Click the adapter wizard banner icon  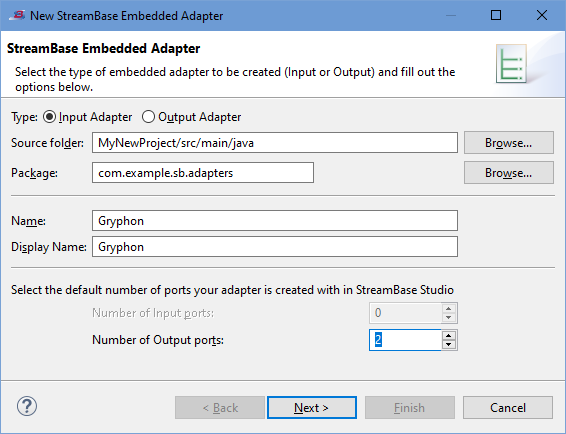(x=511, y=64)
